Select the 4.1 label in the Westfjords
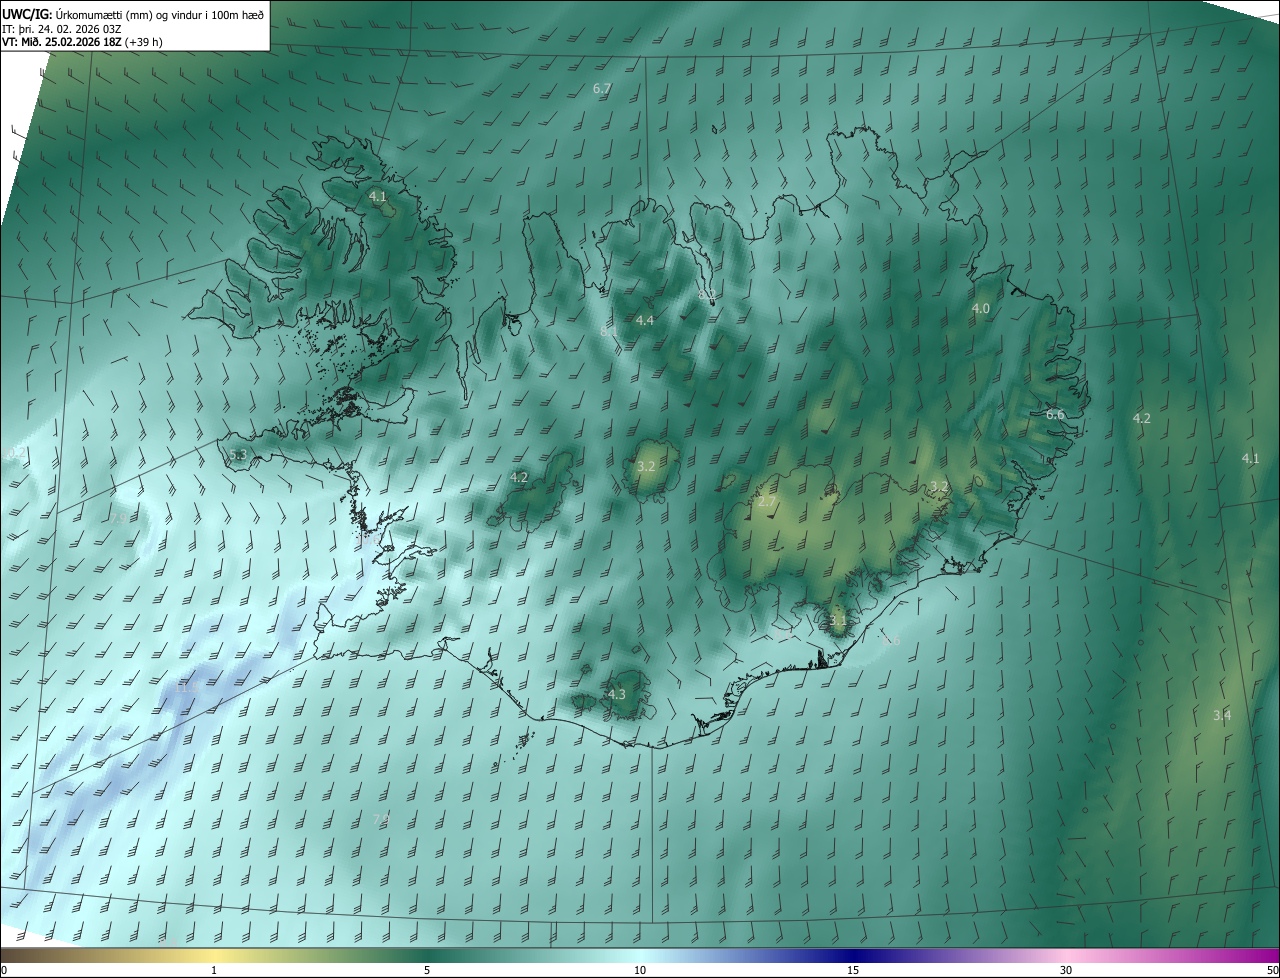This screenshot has width=1280, height=978. [377, 197]
